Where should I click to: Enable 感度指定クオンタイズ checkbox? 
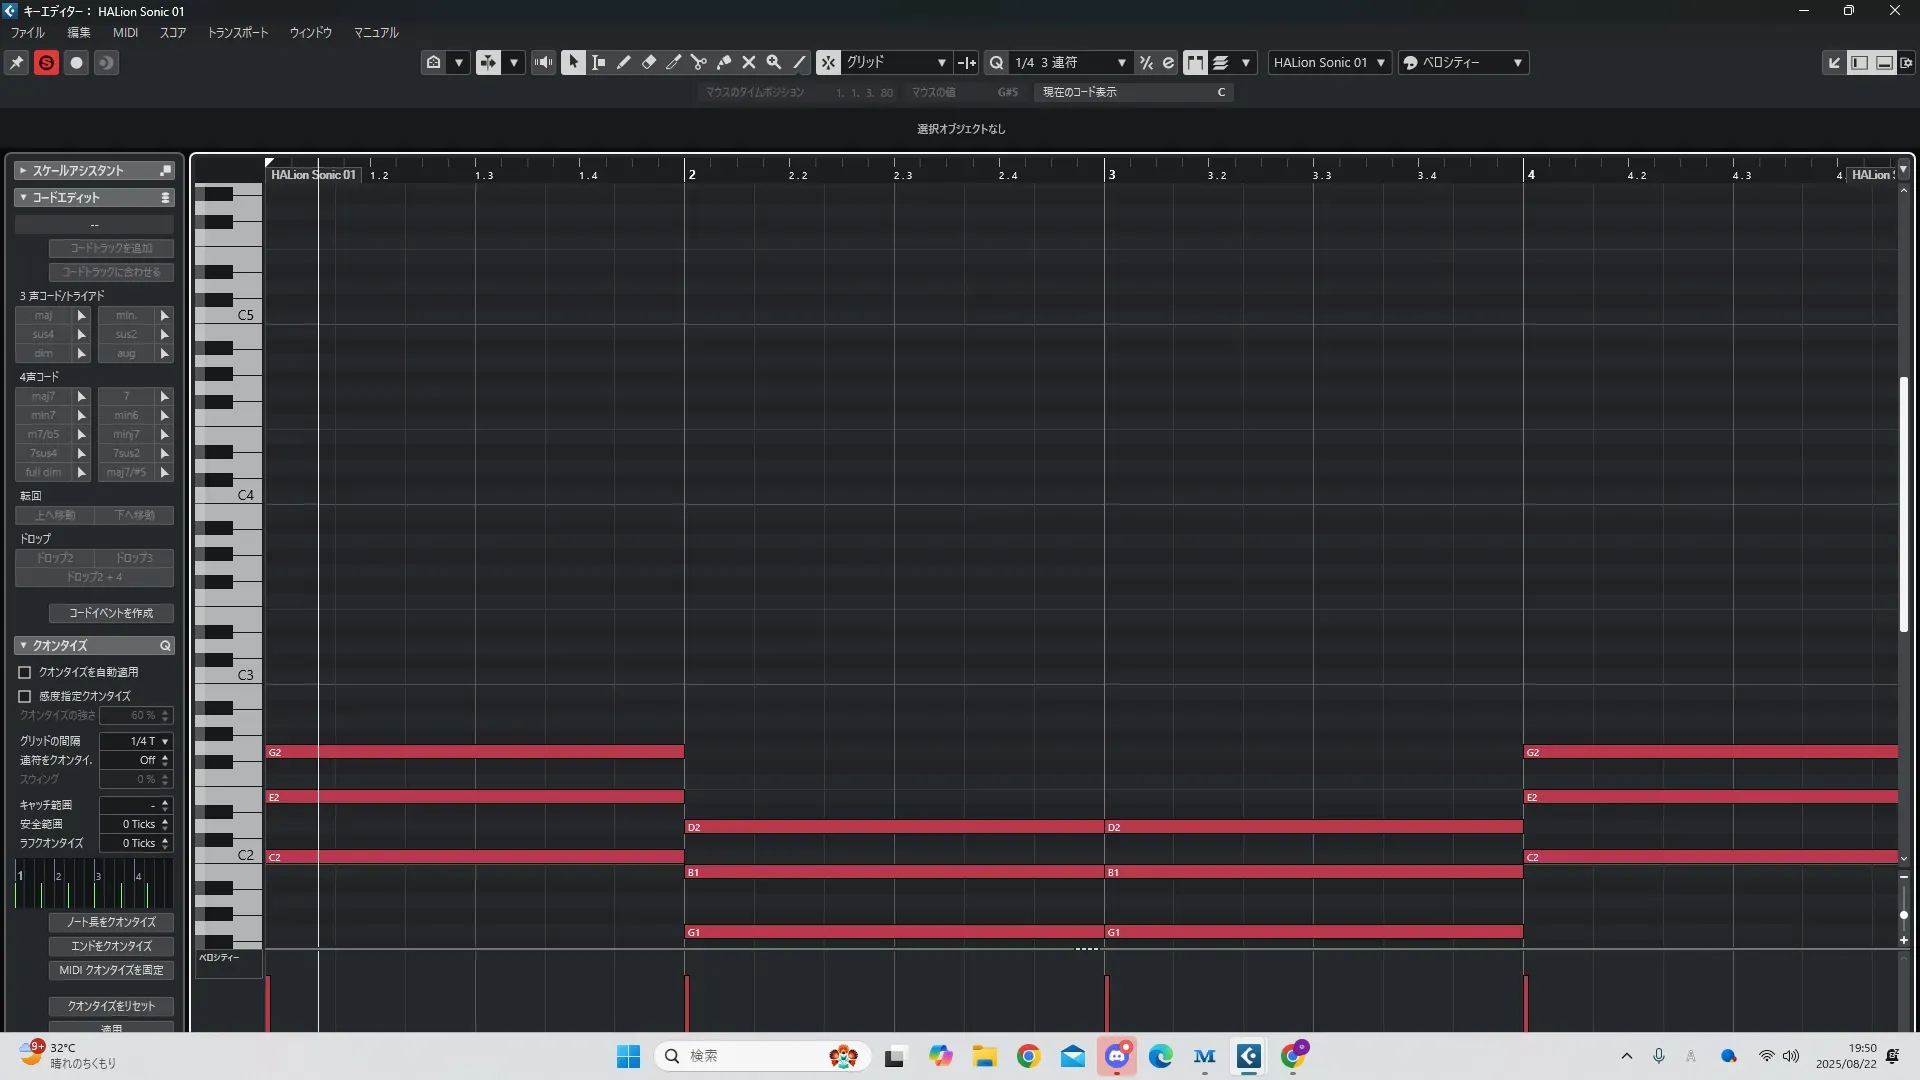click(25, 696)
